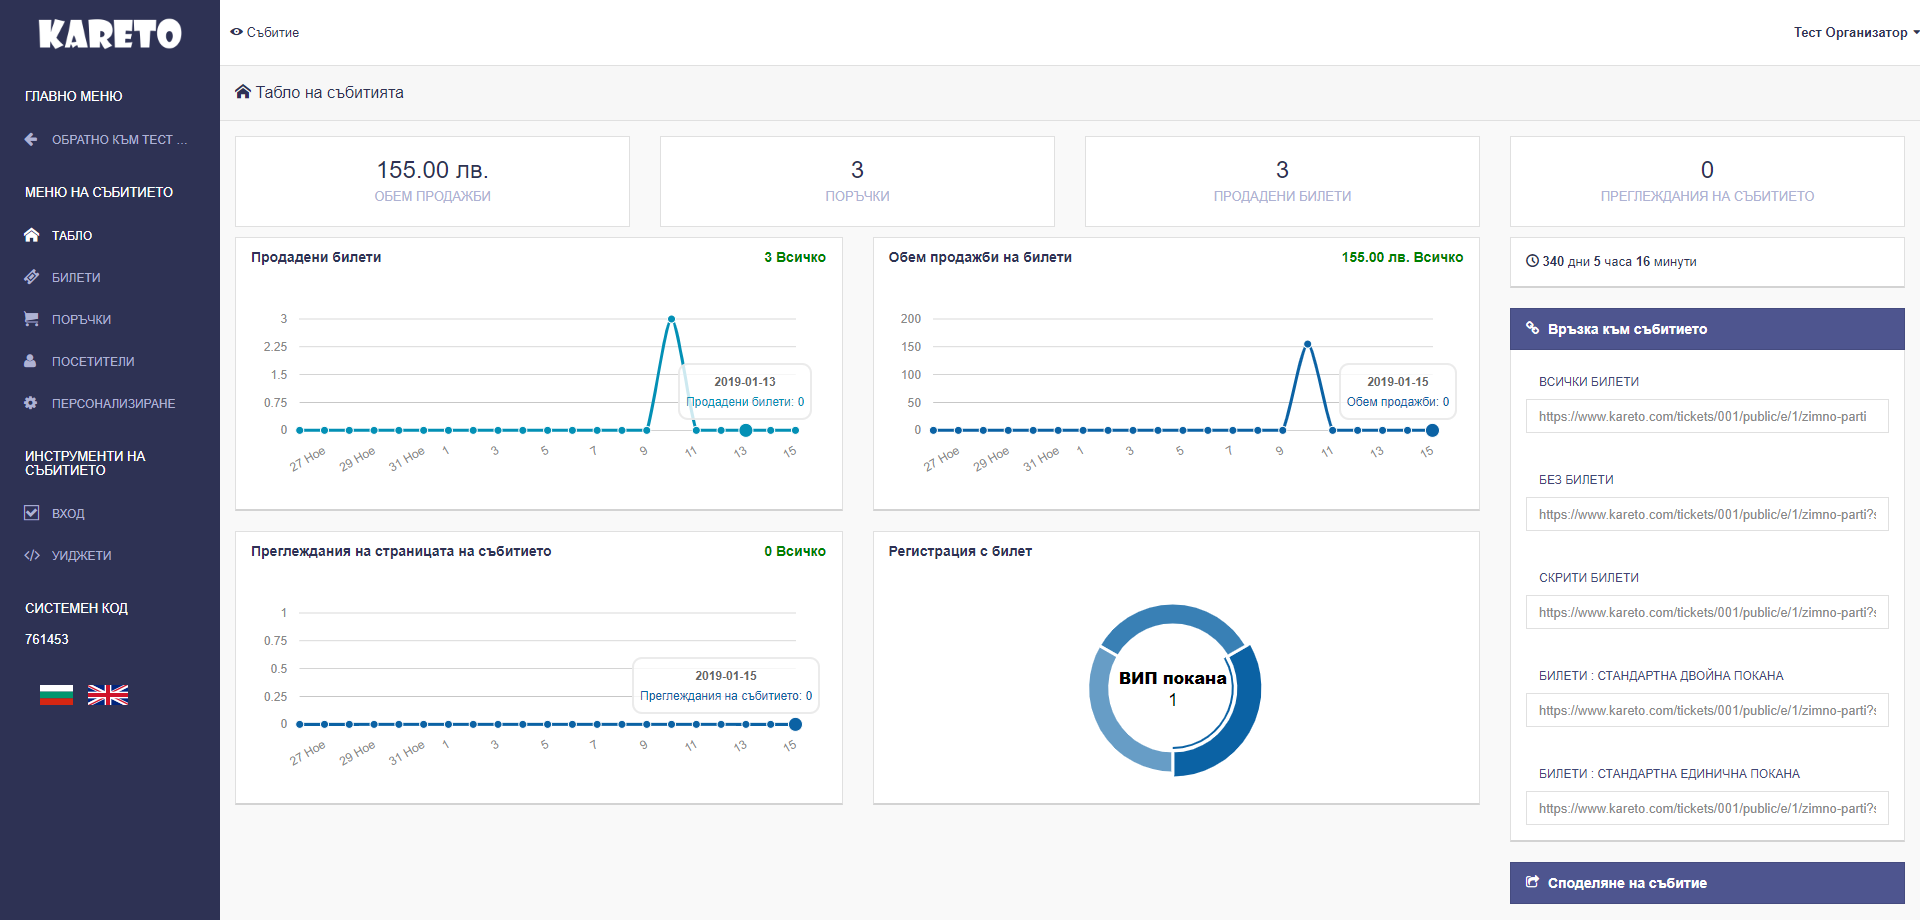Click the code icon beside УИДЖЕТИ

[32, 555]
